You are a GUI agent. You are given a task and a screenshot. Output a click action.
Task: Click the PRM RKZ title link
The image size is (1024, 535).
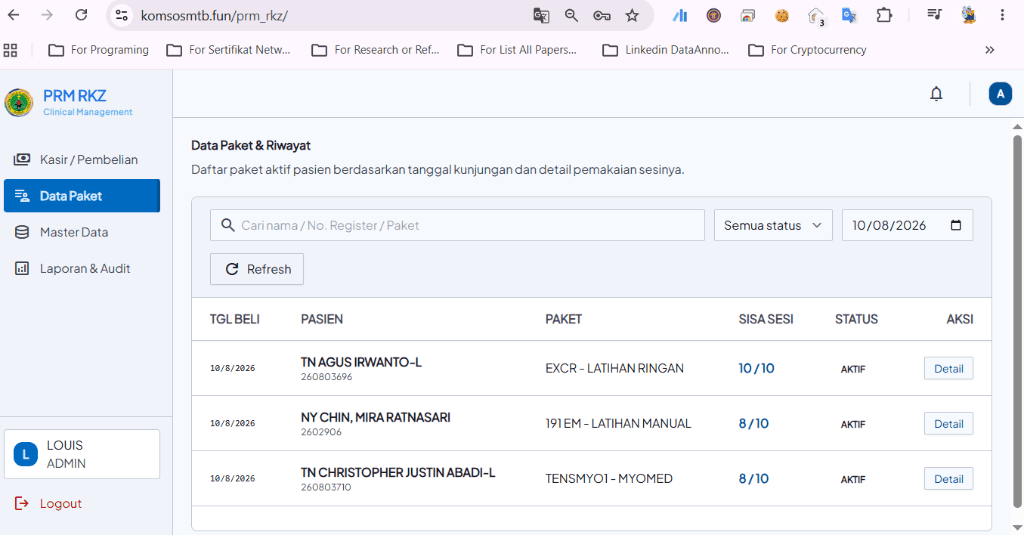[74, 95]
